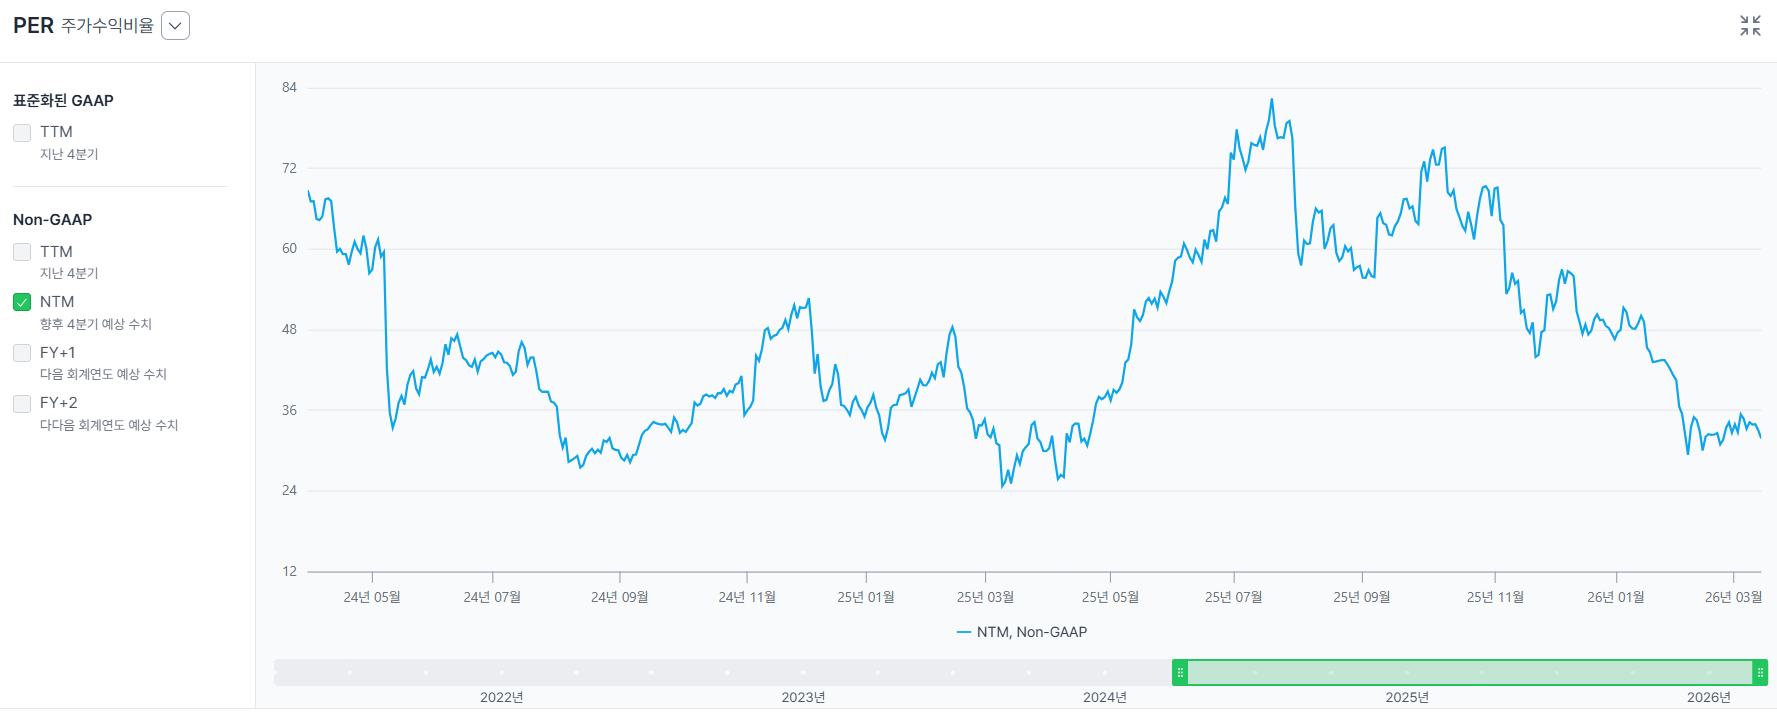Uncheck the NTM checkbox
Image resolution: width=1777 pixels, height=719 pixels.
coord(22,302)
